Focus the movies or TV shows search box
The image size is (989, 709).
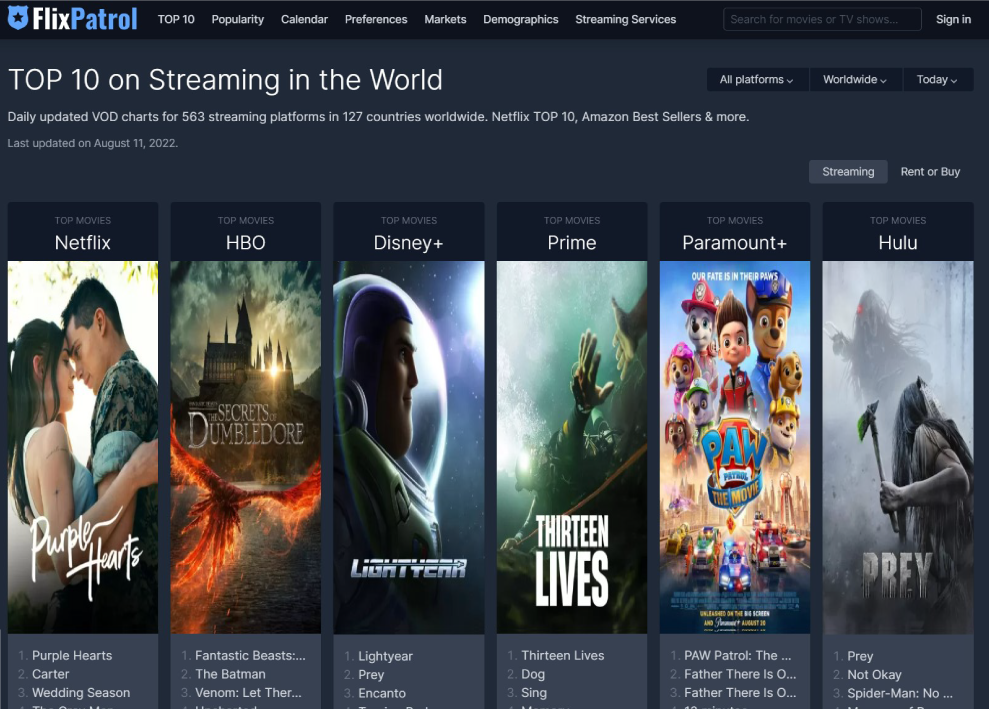(822, 20)
